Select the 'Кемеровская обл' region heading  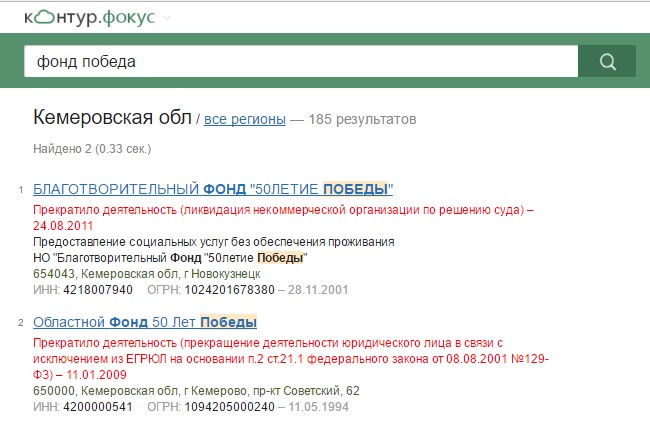pyautogui.click(x=112, y=117)
